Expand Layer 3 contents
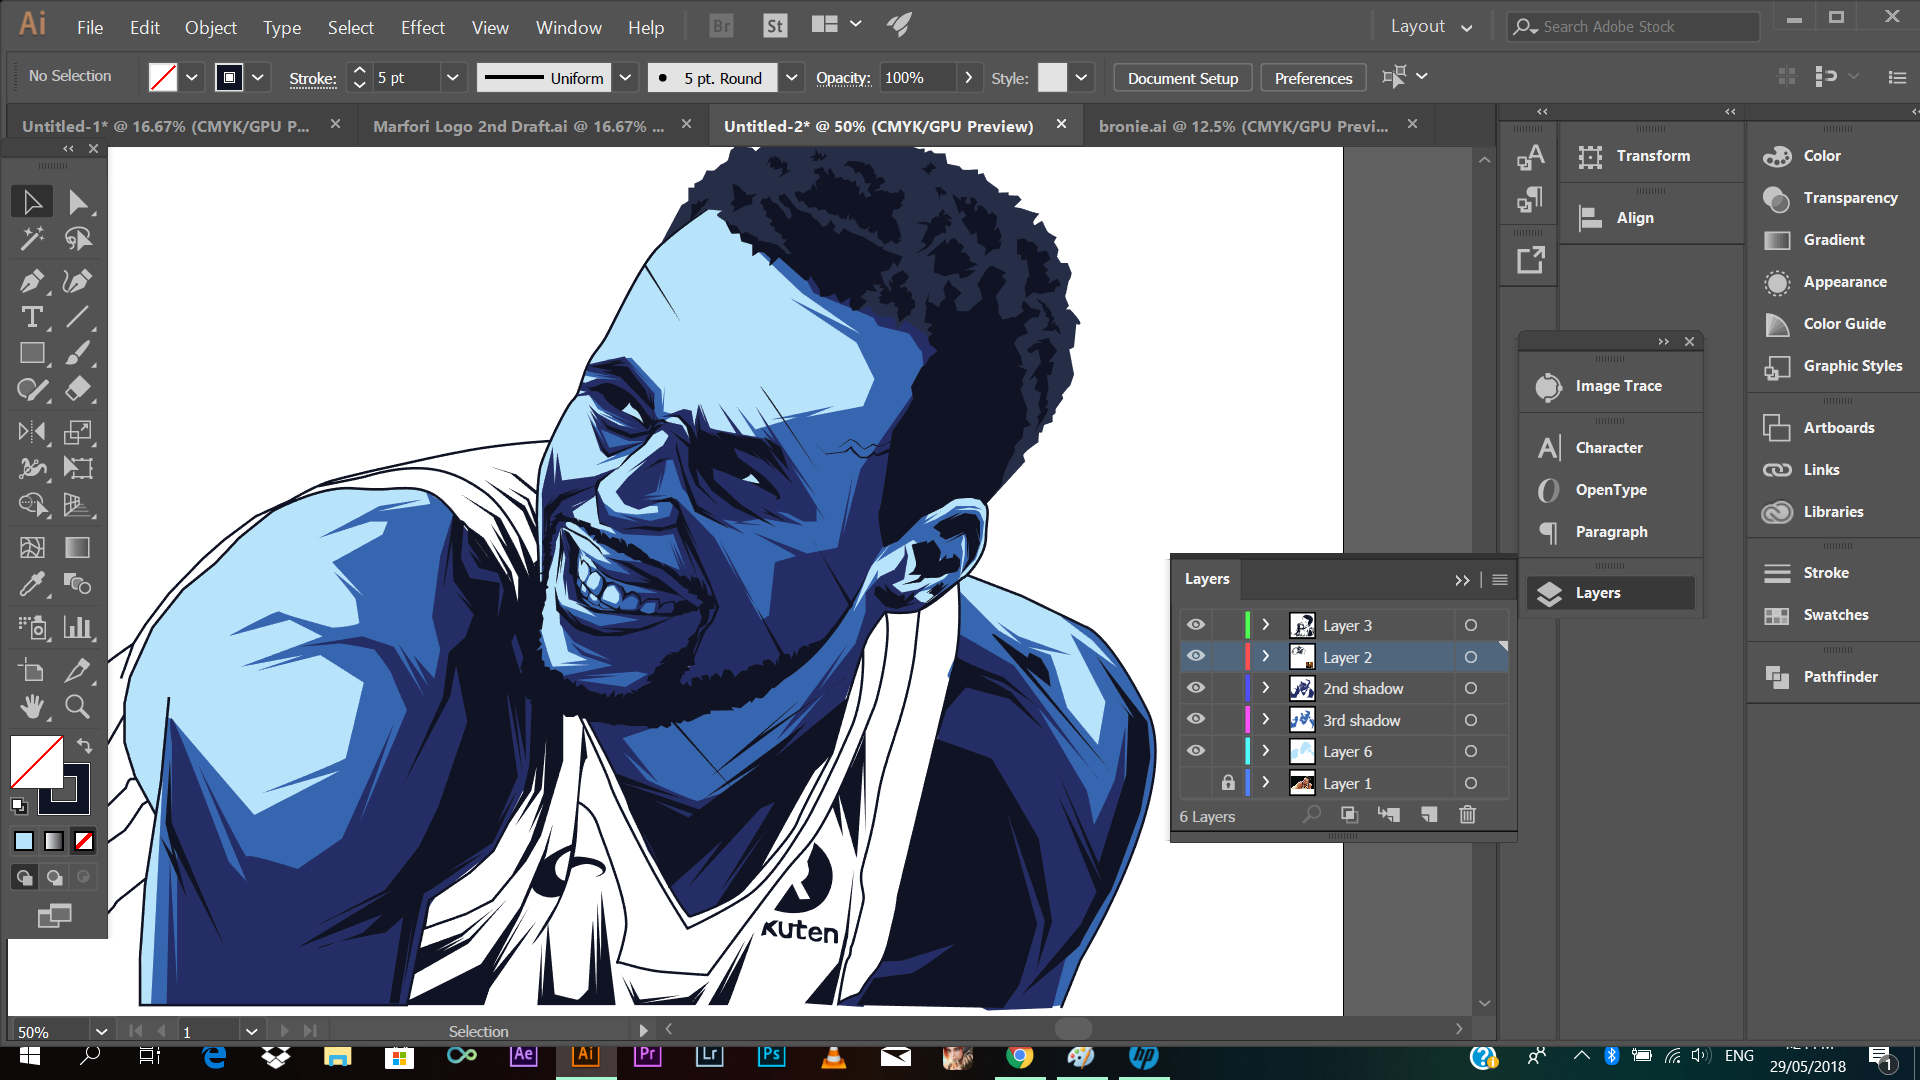The height and width of the screenshot is (1080, 1920). click(x=1265, y=625)
